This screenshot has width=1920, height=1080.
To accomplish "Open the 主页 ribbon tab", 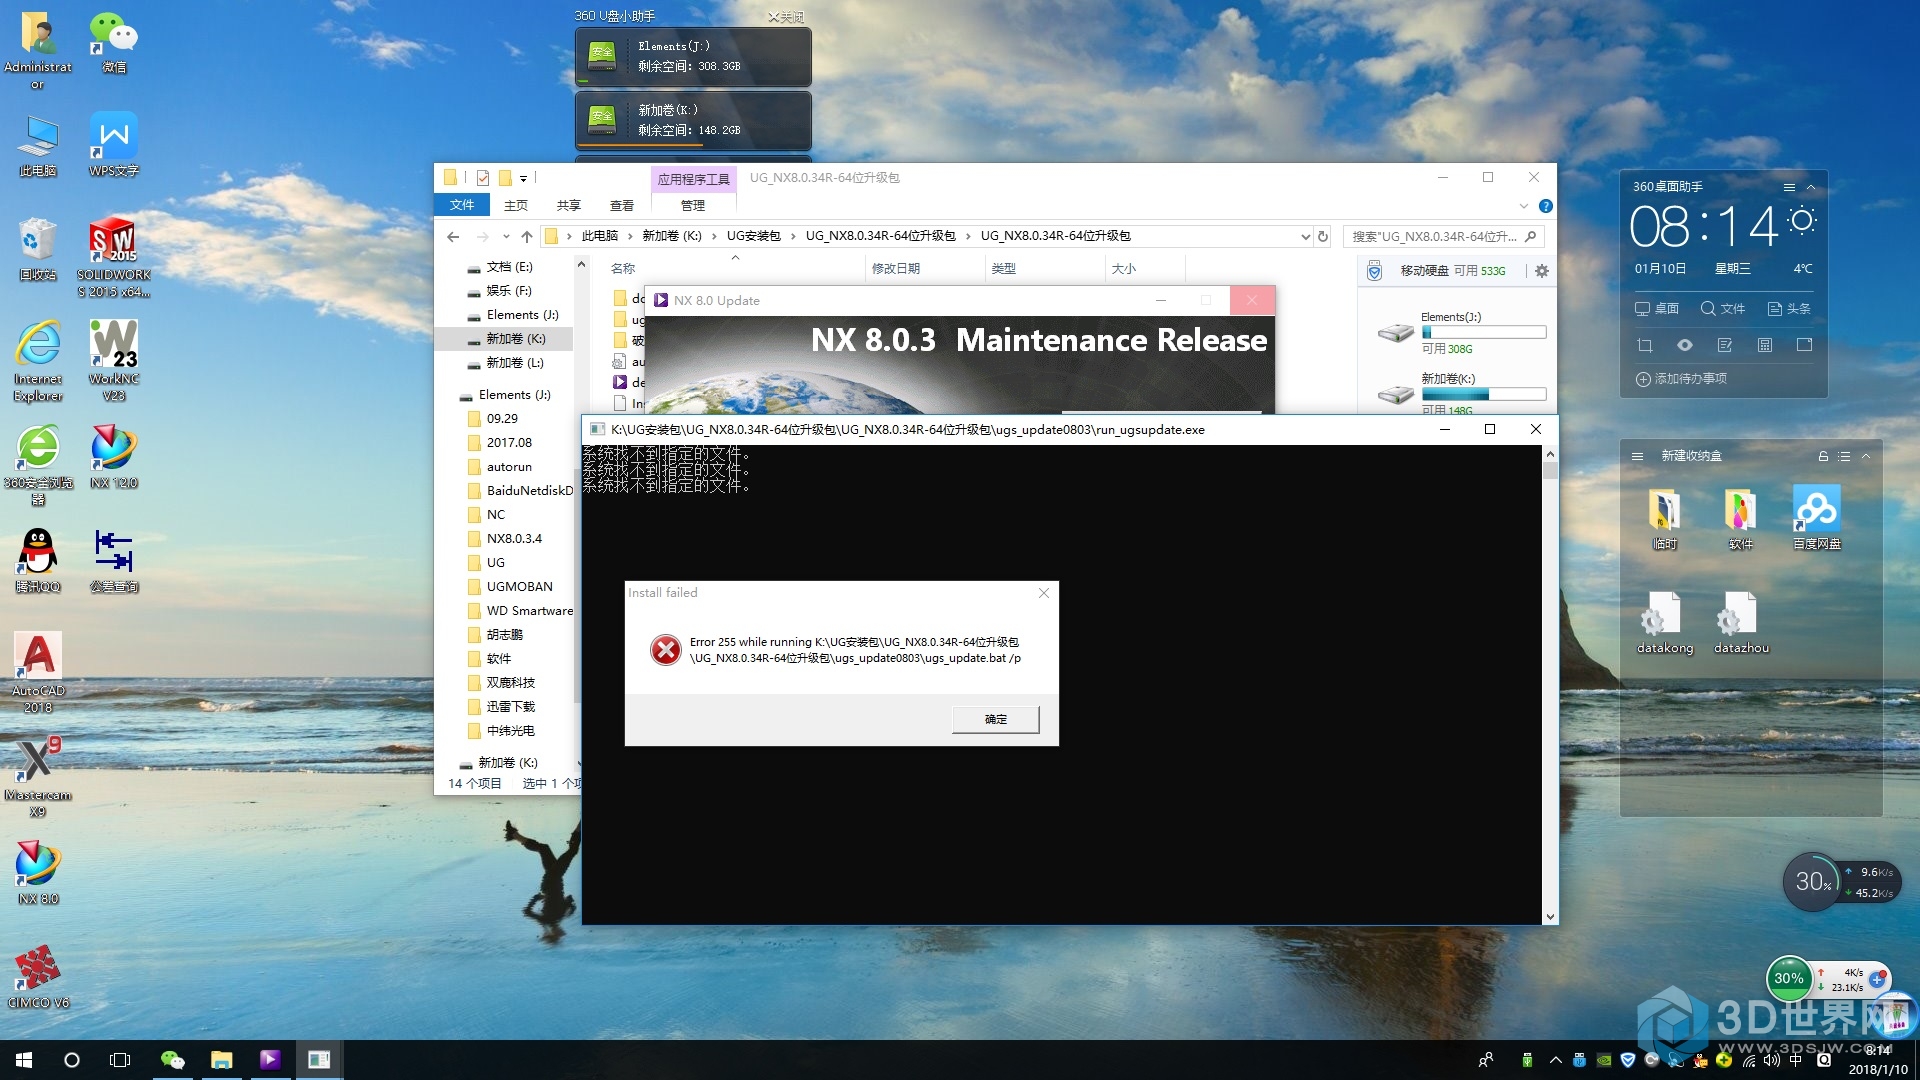I will pyautogui.click(x=516, y=205).
